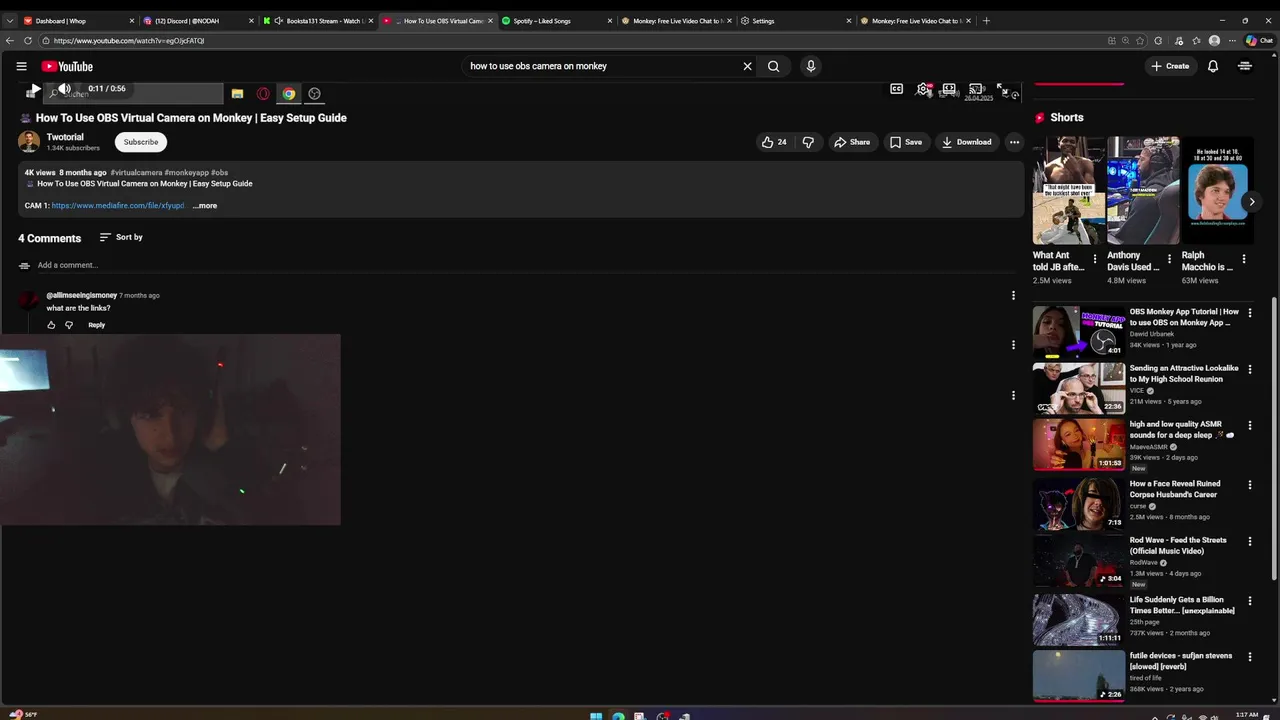Click the Create button on YouTube
The image size is (1280, 720).
(x=1170, y=66)
